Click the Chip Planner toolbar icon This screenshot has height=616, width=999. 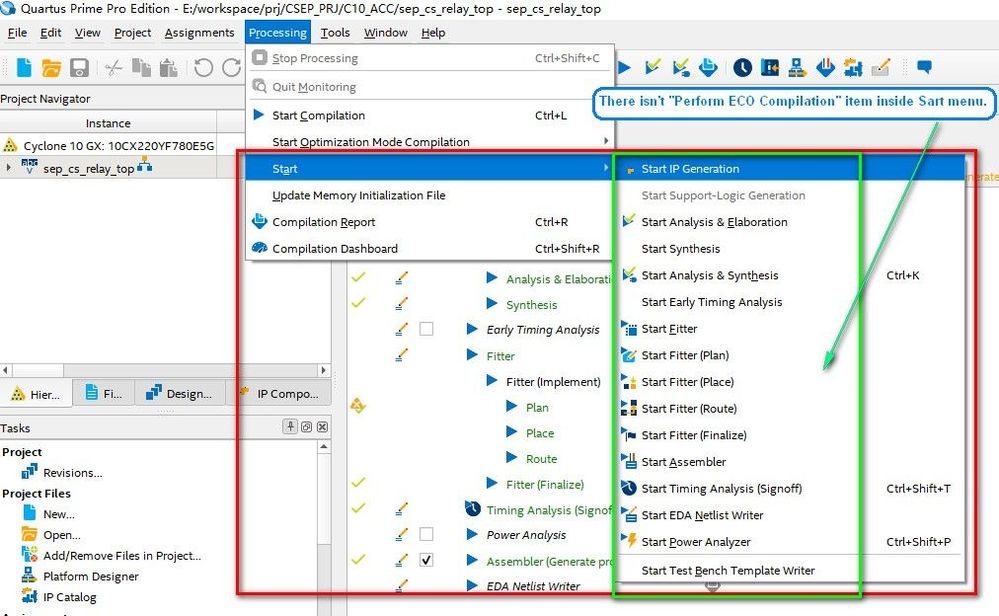[770, 68]
